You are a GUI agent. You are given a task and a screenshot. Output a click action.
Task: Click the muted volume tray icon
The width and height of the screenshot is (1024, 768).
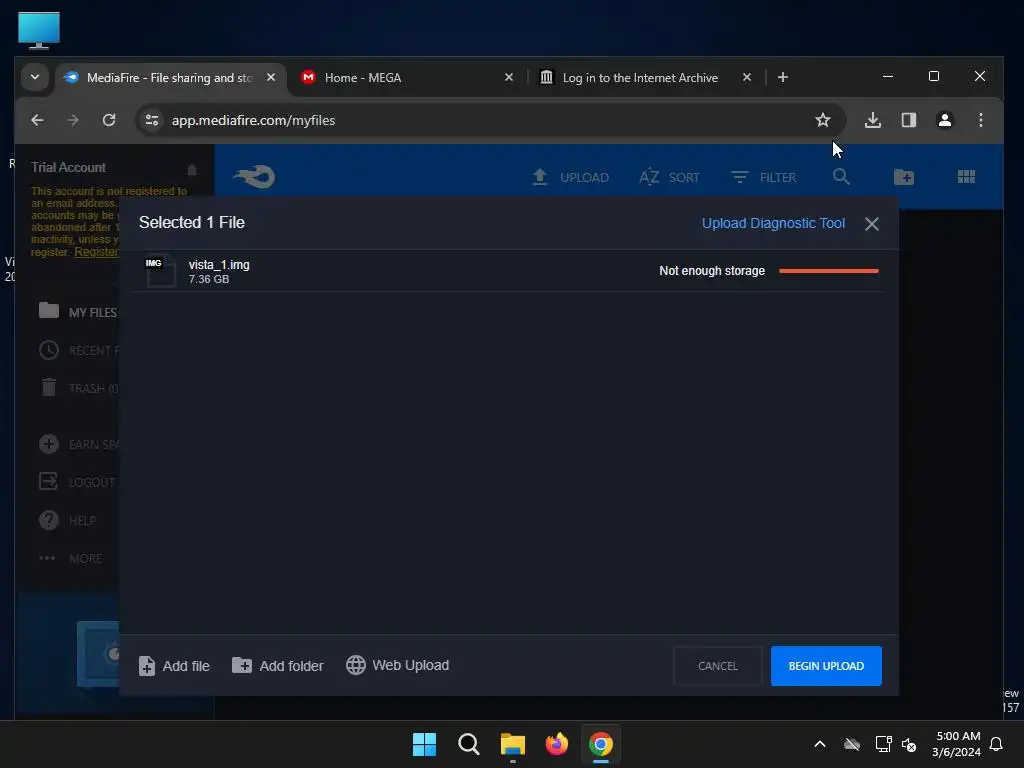(909, 744)
